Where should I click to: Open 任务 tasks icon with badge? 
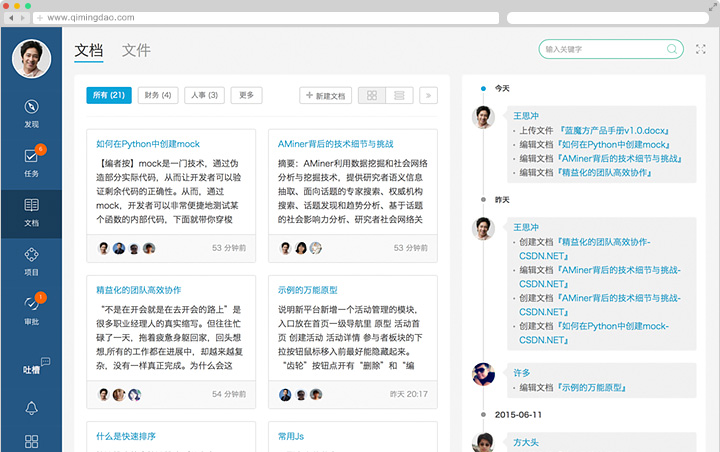31,156
